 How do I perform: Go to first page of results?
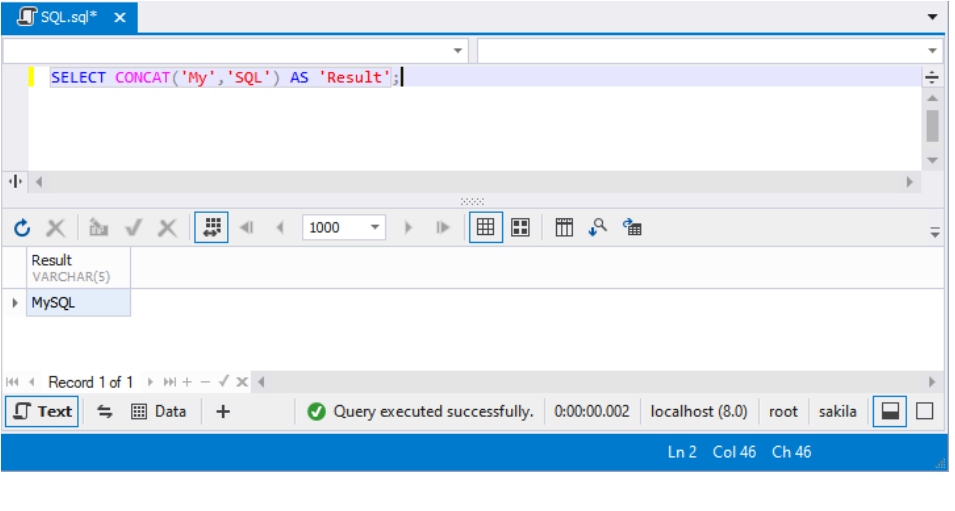(x=247, y=228)
